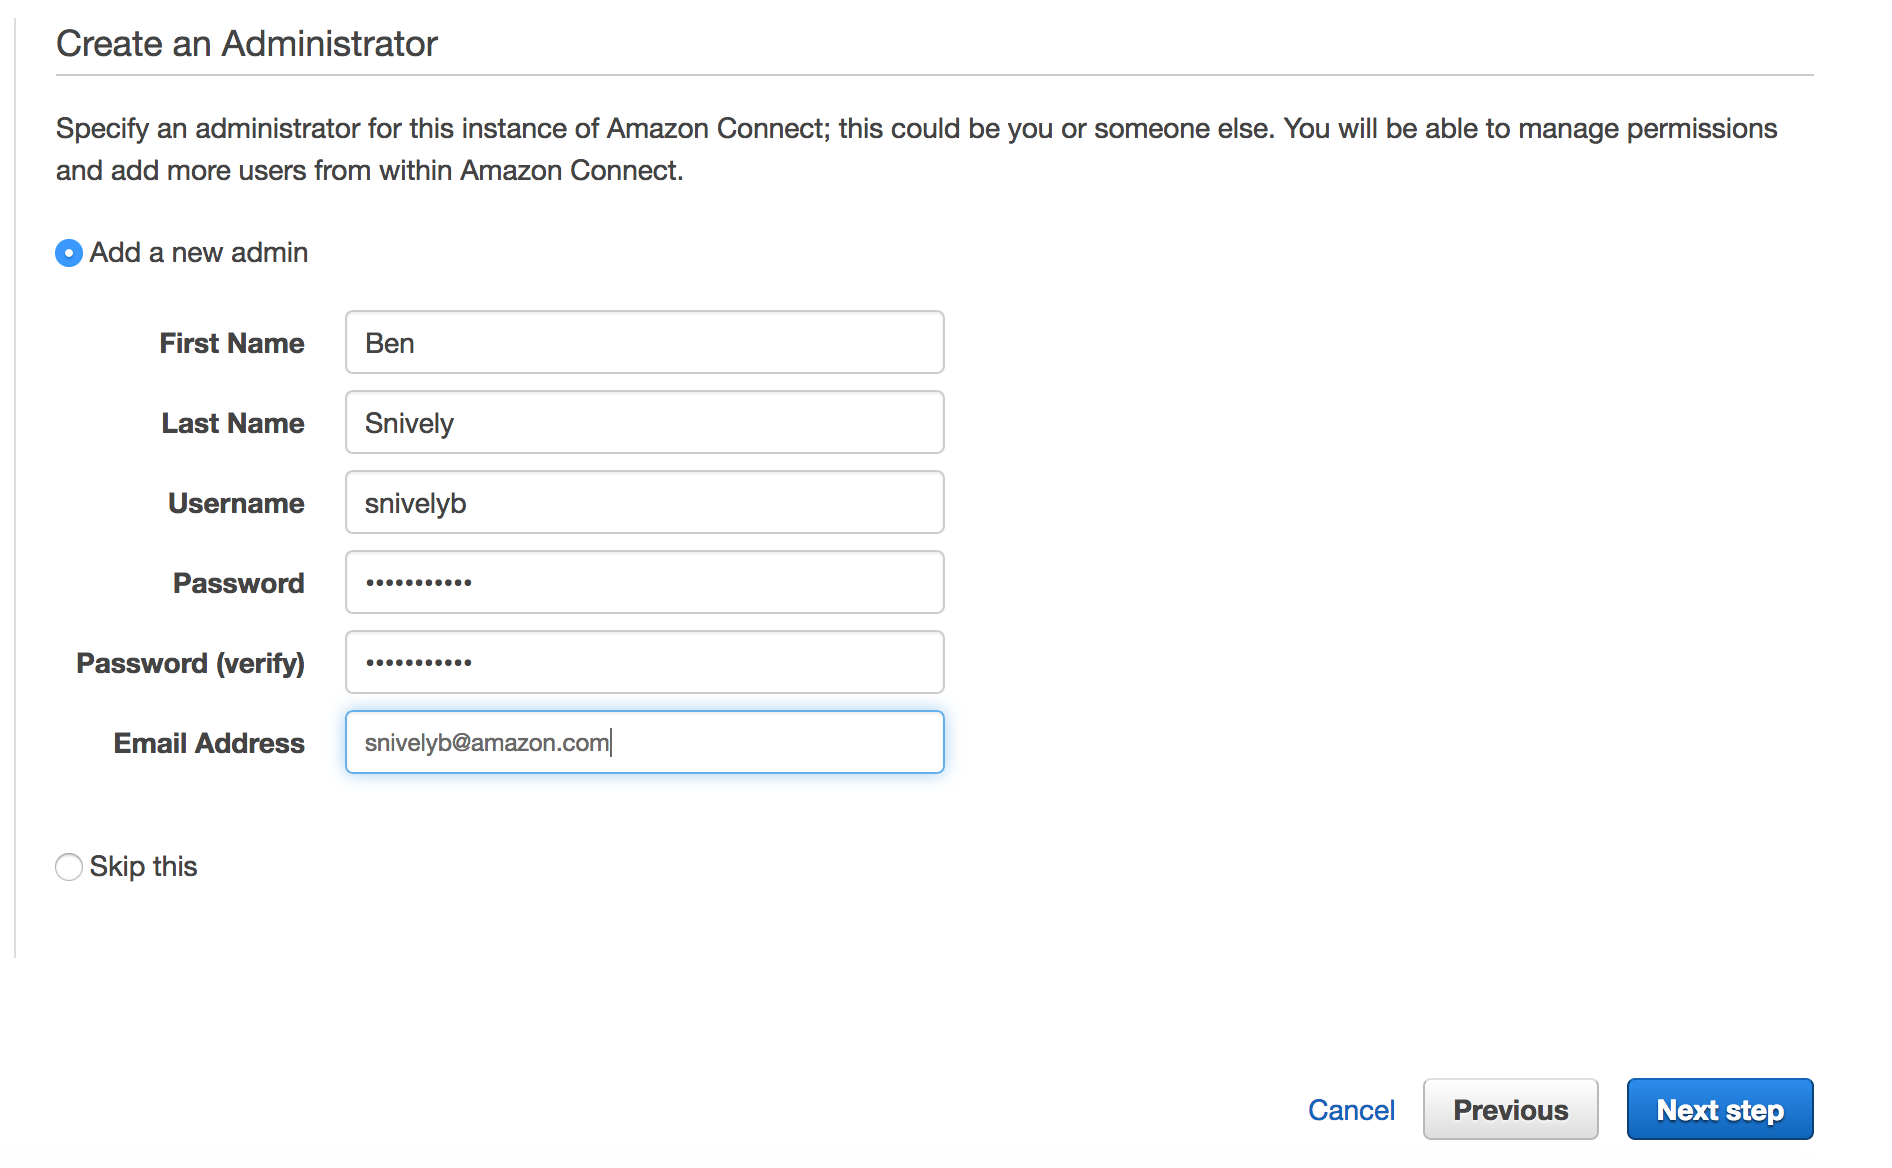
Task: Click the 'First Name' label text
Action: point(232,343)
